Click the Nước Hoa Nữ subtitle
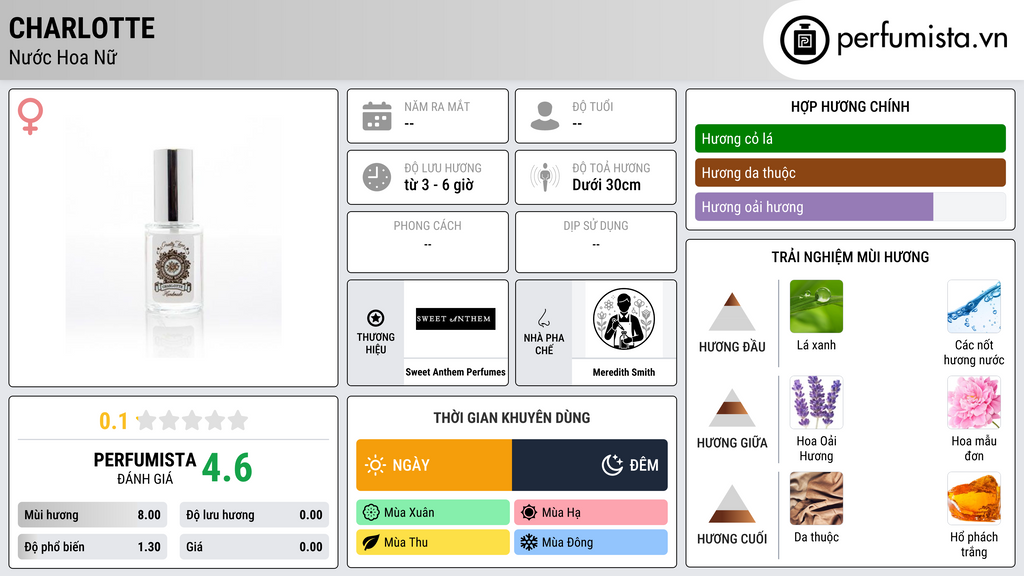Viewport: 1024px width, 576px height. [x=63, y=57]
